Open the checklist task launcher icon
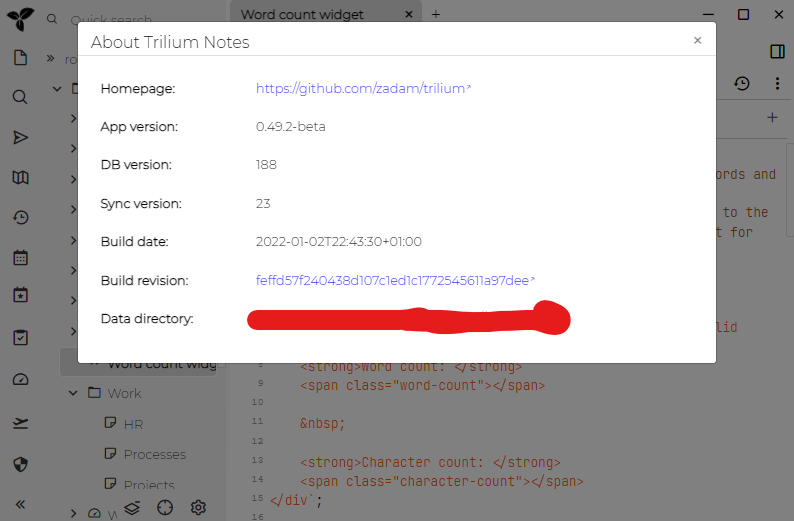 [x=20, y=338]
